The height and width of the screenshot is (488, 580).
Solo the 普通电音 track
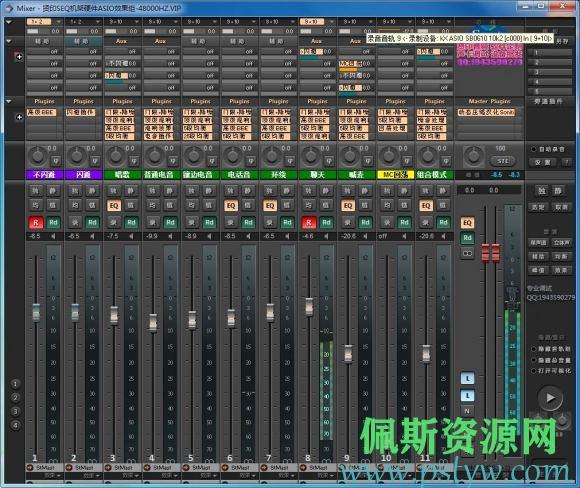152,191
